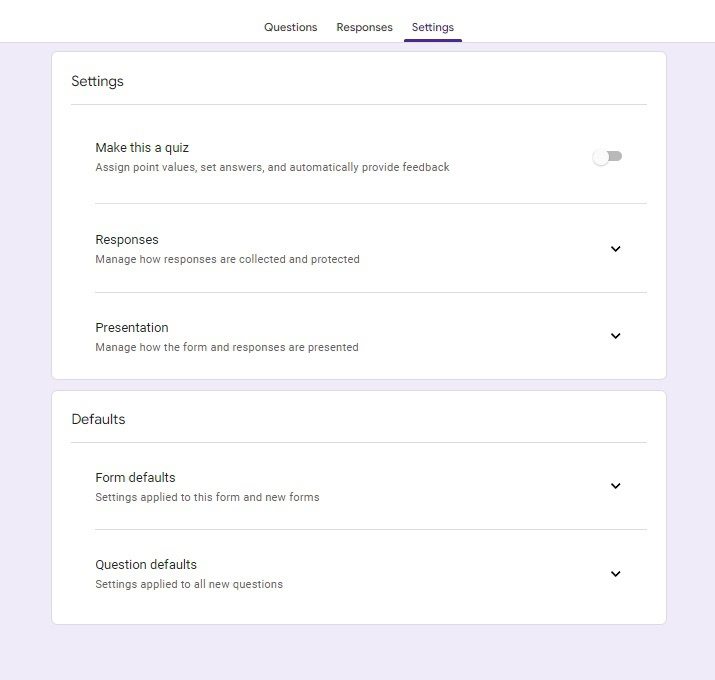The width and height of the screenshot is (715, 680).
Task: Click "Settings applied to all new questions" text
Action: coord(189,584)
